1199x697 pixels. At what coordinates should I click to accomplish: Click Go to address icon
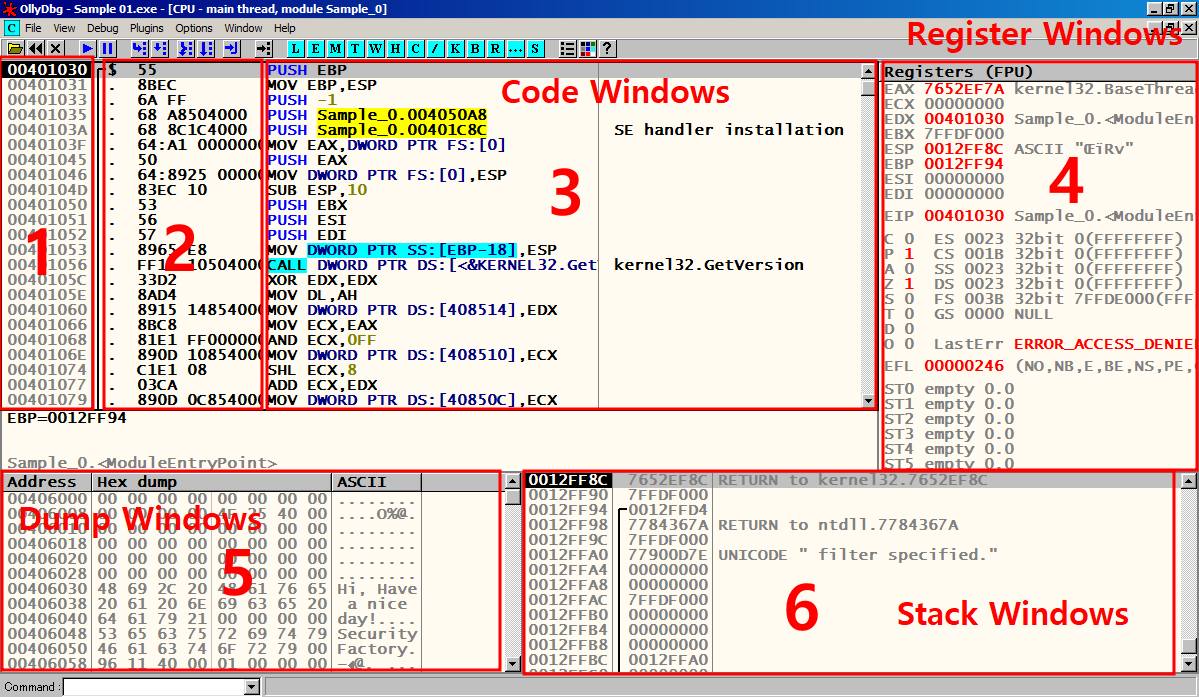pos(264,48)
